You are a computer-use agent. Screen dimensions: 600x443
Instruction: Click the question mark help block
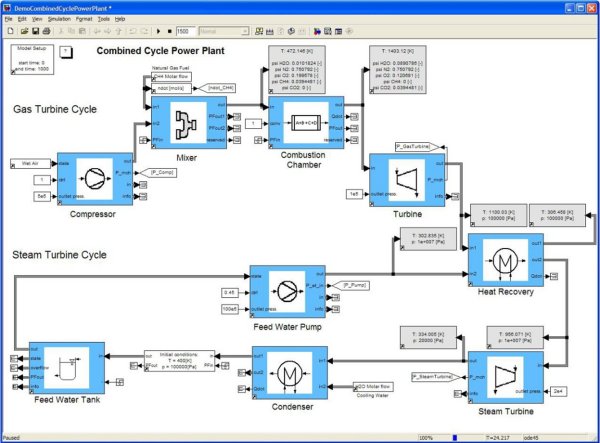66,52
